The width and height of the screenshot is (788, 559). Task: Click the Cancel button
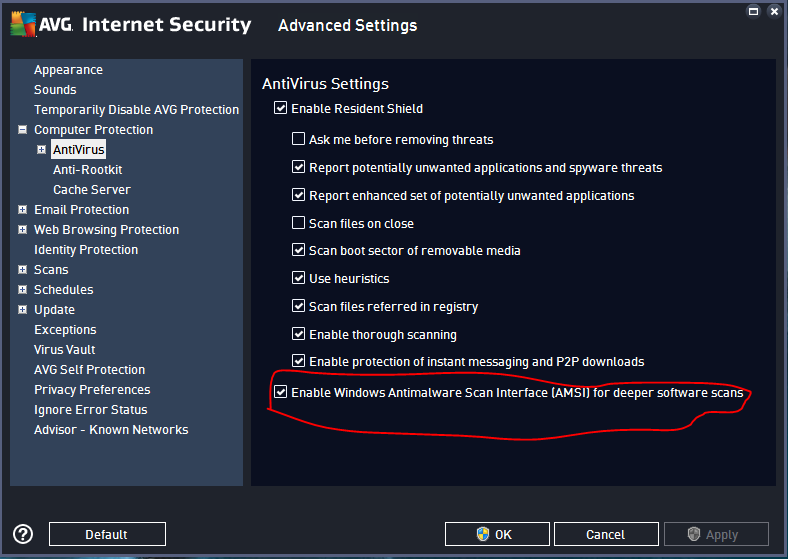[605, 534]
